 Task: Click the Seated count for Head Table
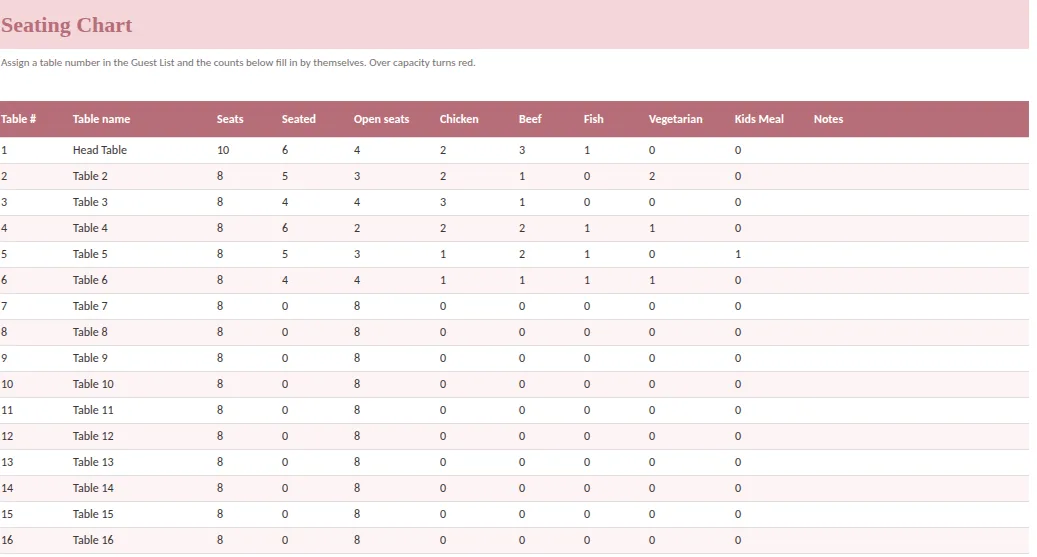click(x=285, y=150)
